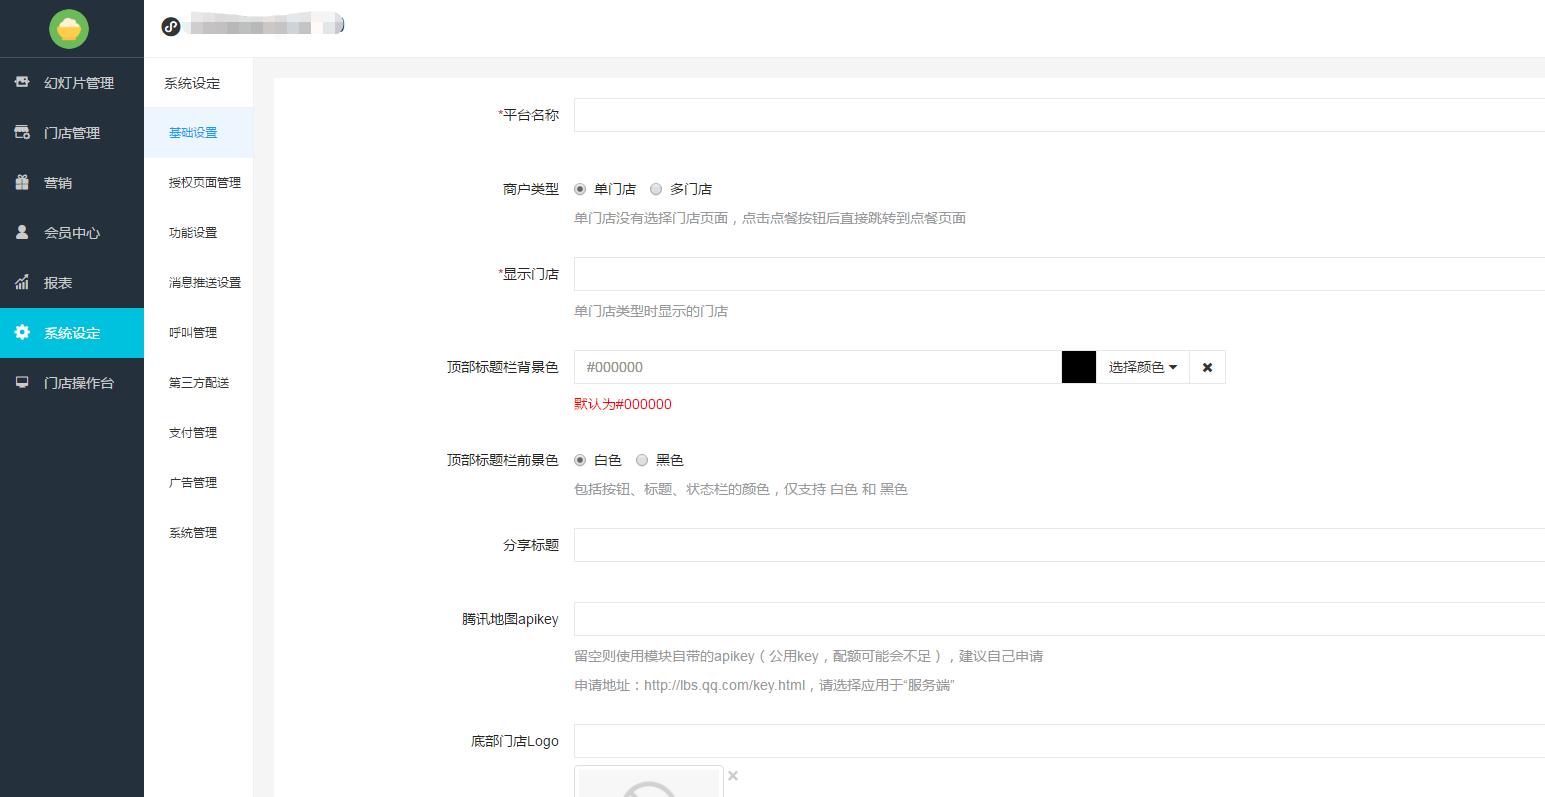Open 门店操作台 store console
The height and width of the screenshot is (797, 1545).
click(x=80, y=382)
